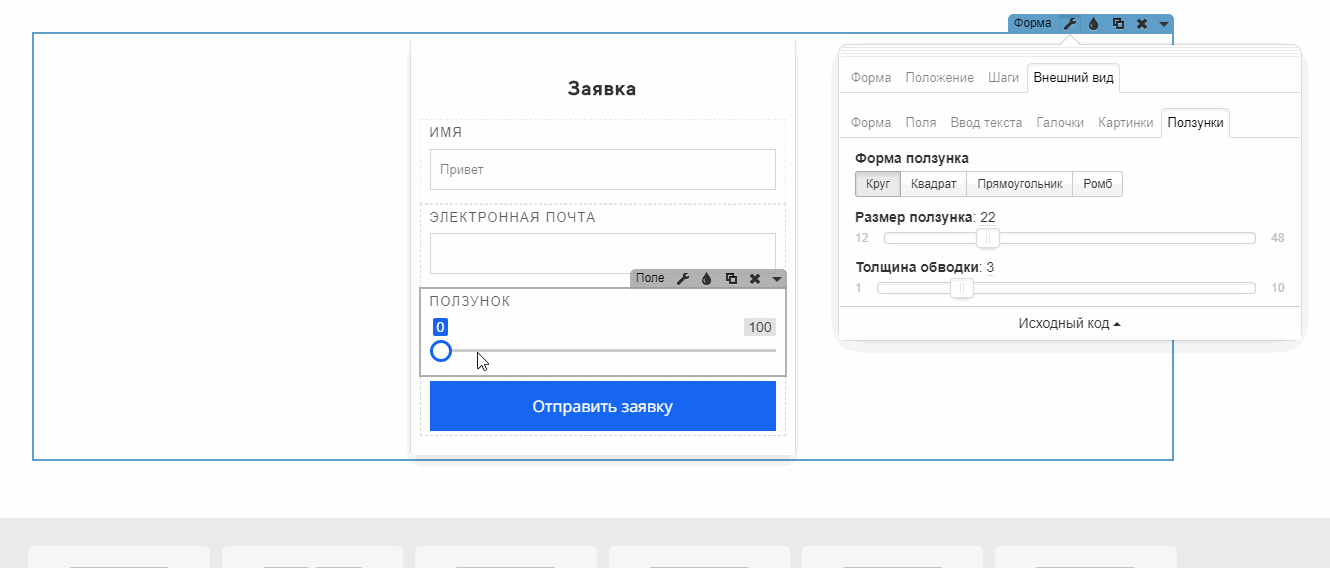The height and width of the screenshot is (568, 1330).
Task: Select the Круг slider shape
Action: click(x=877, y=184)
